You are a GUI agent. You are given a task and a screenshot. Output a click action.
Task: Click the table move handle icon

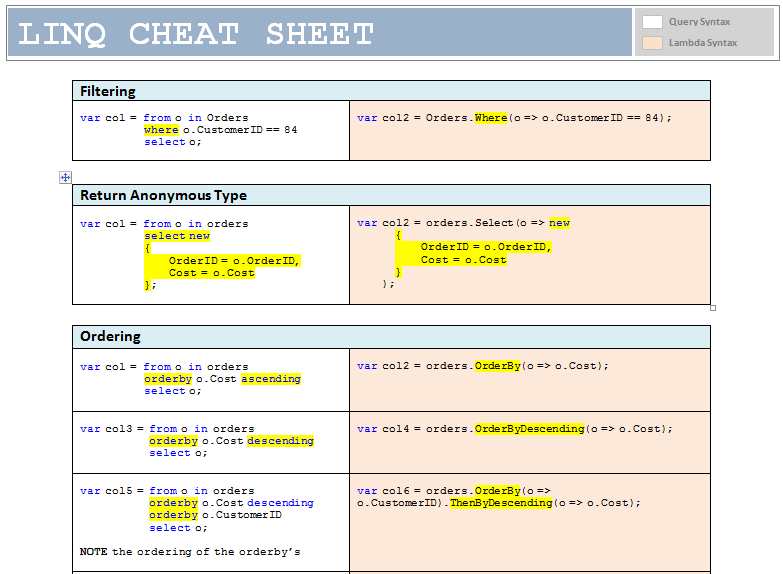pos(66,177)
